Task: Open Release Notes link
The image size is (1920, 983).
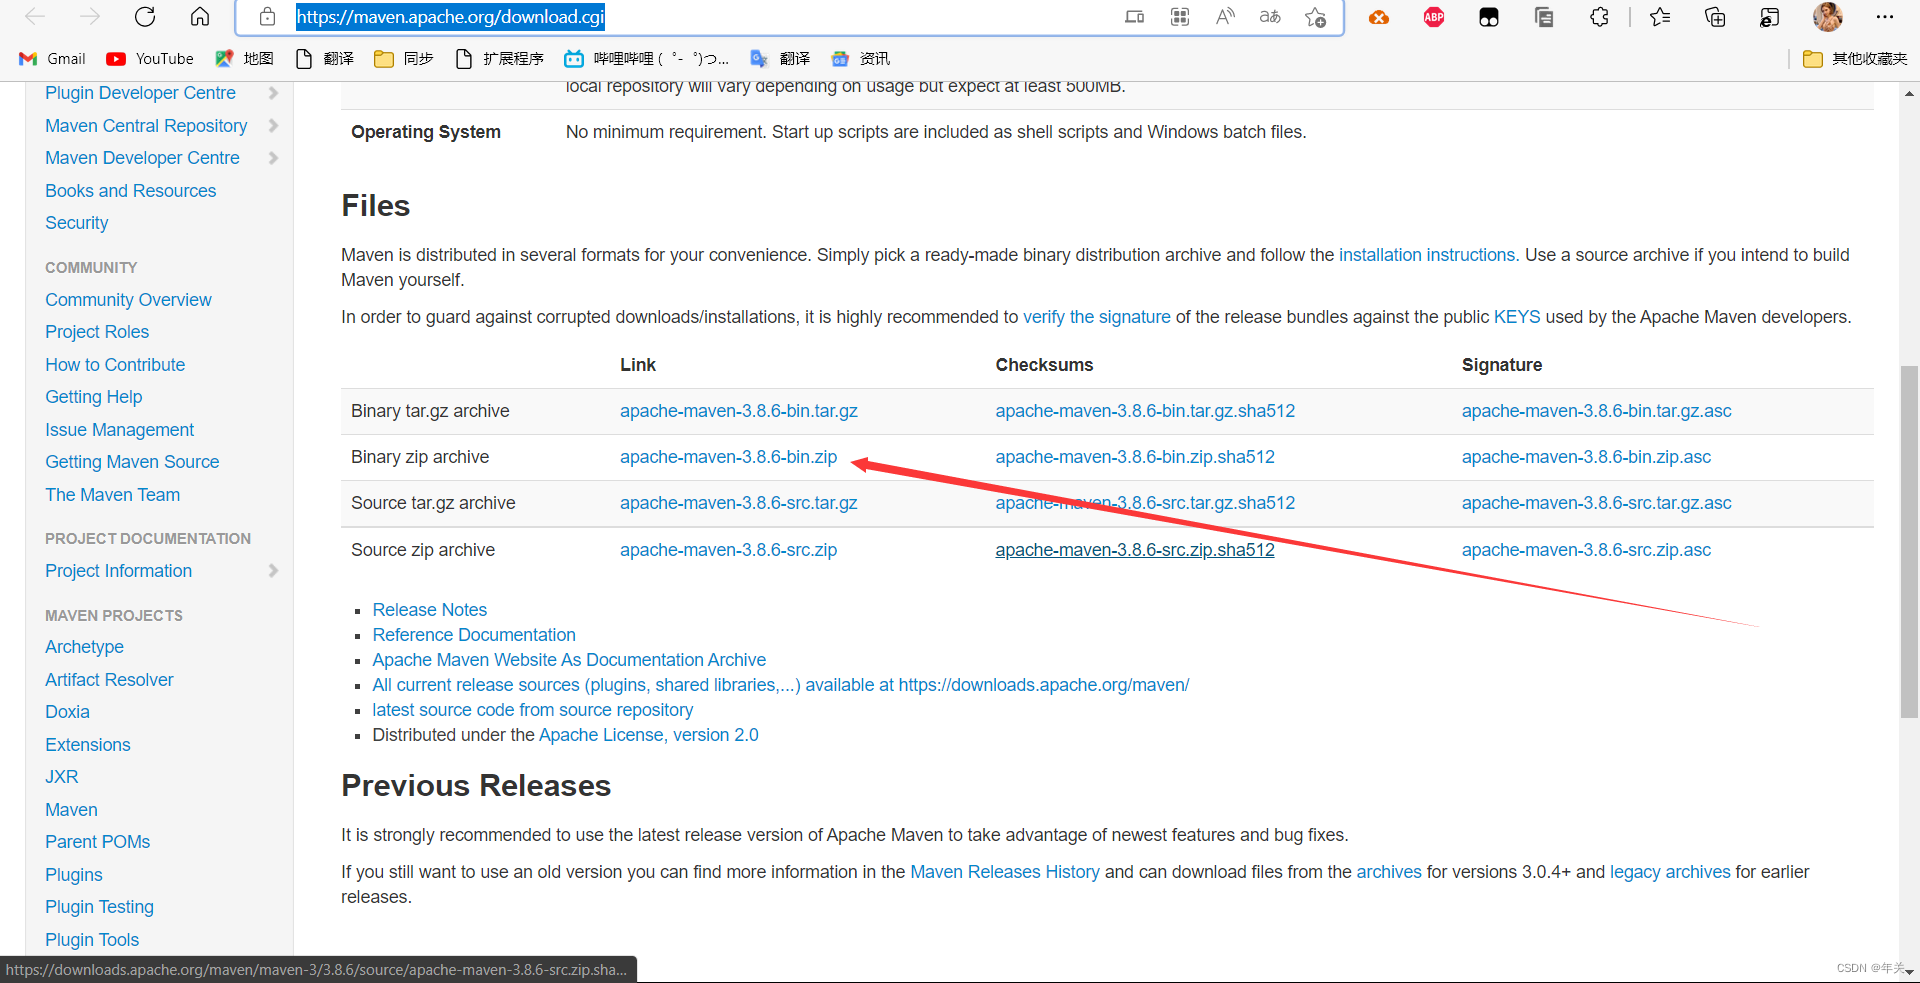Action: point(429,610)
